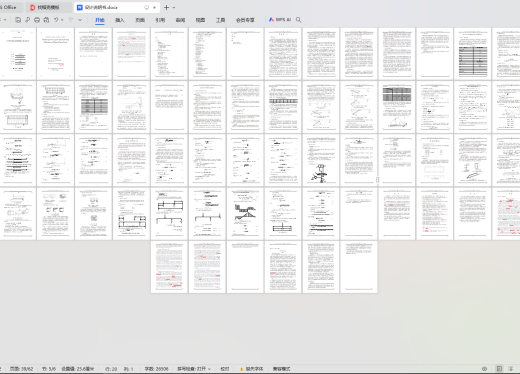Viewport: 520px width, 374px height.
Task: Select the cover page thumbnail (first page)
Action: pyautogui.click(x=17, y=54)
